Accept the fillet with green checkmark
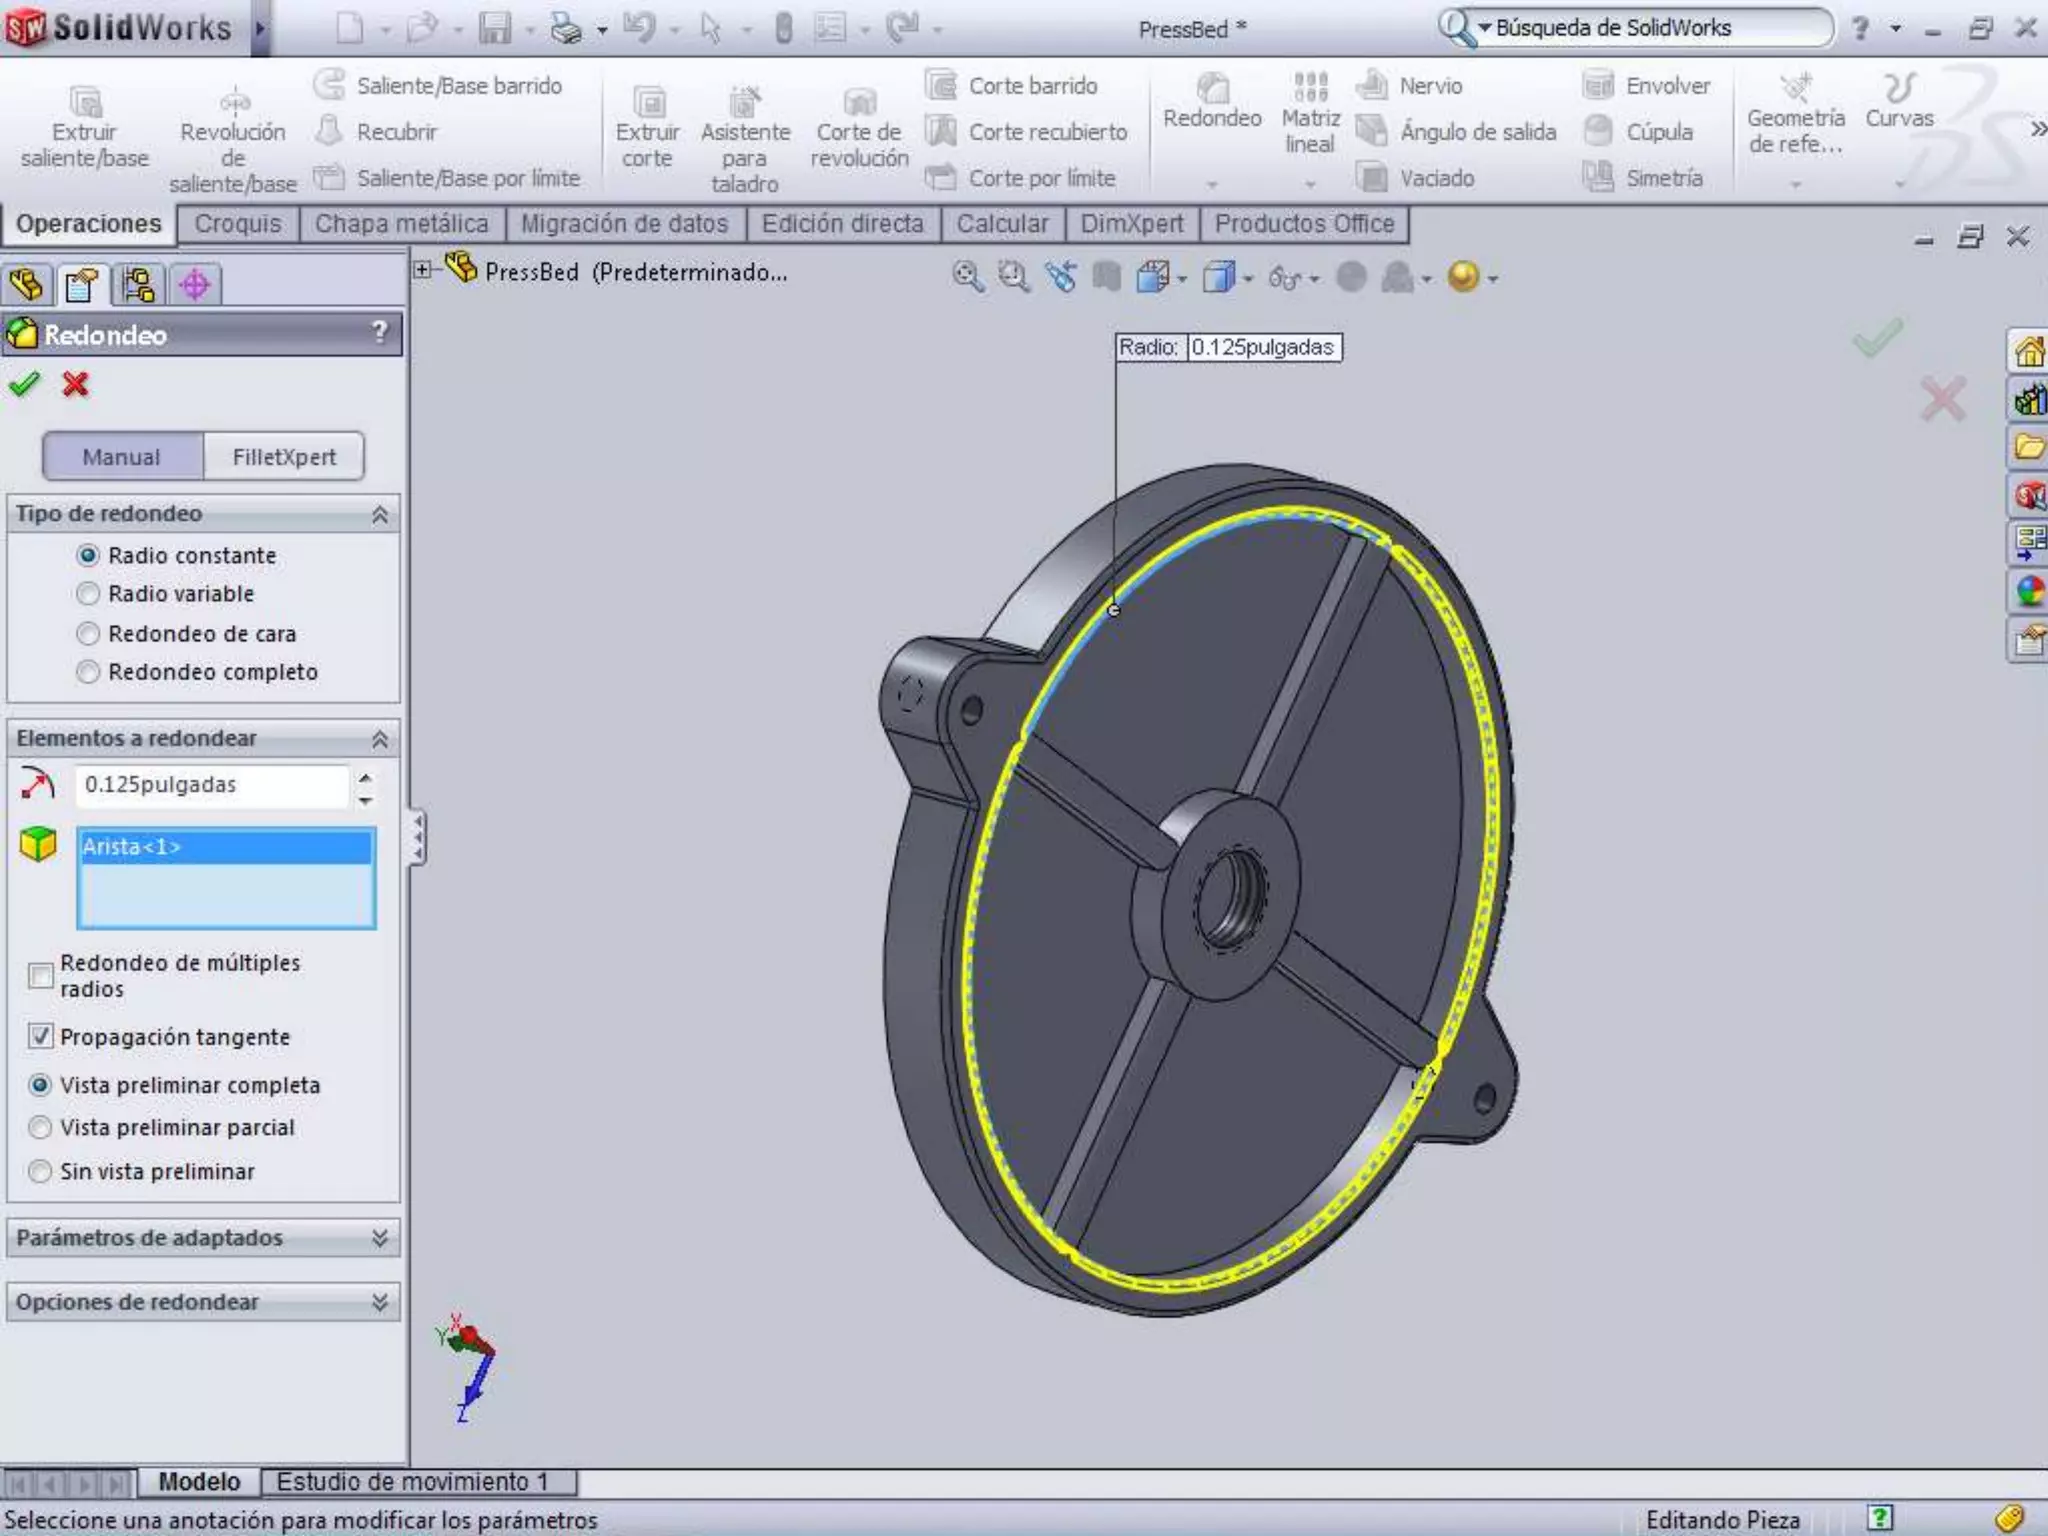The width and height of the screenshot is (2048, 1536). tap(24, 385)
